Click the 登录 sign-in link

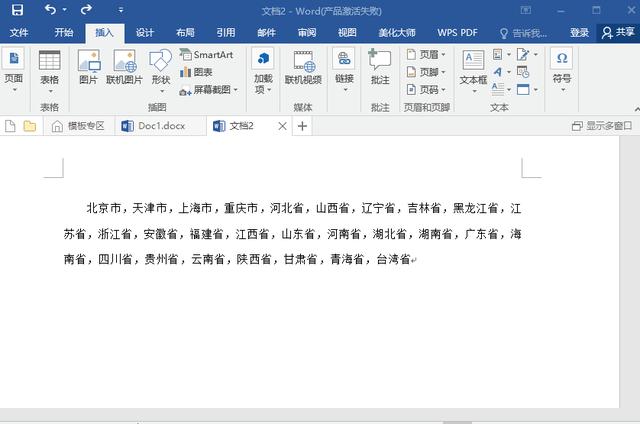tap(579, 33)
